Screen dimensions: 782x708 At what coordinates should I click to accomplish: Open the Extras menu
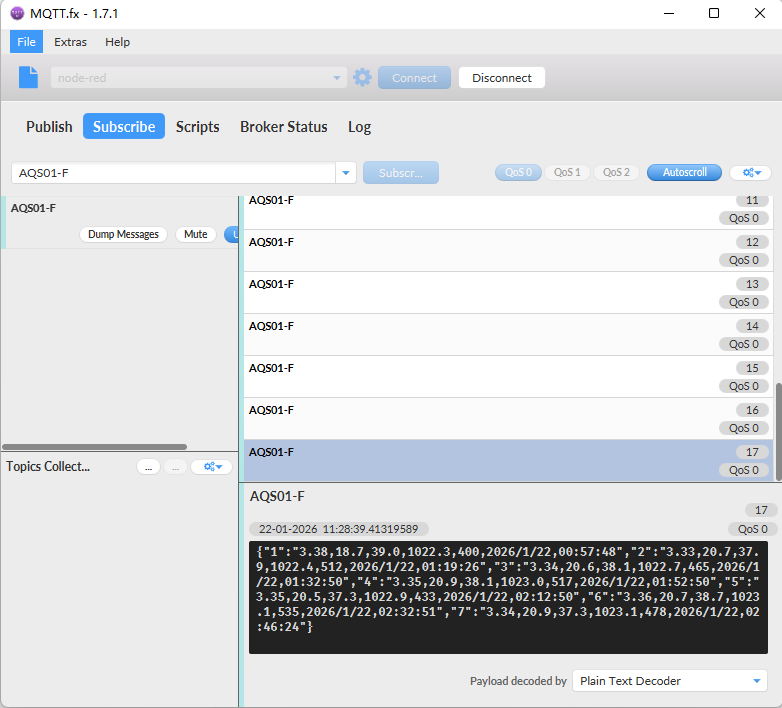70,42
